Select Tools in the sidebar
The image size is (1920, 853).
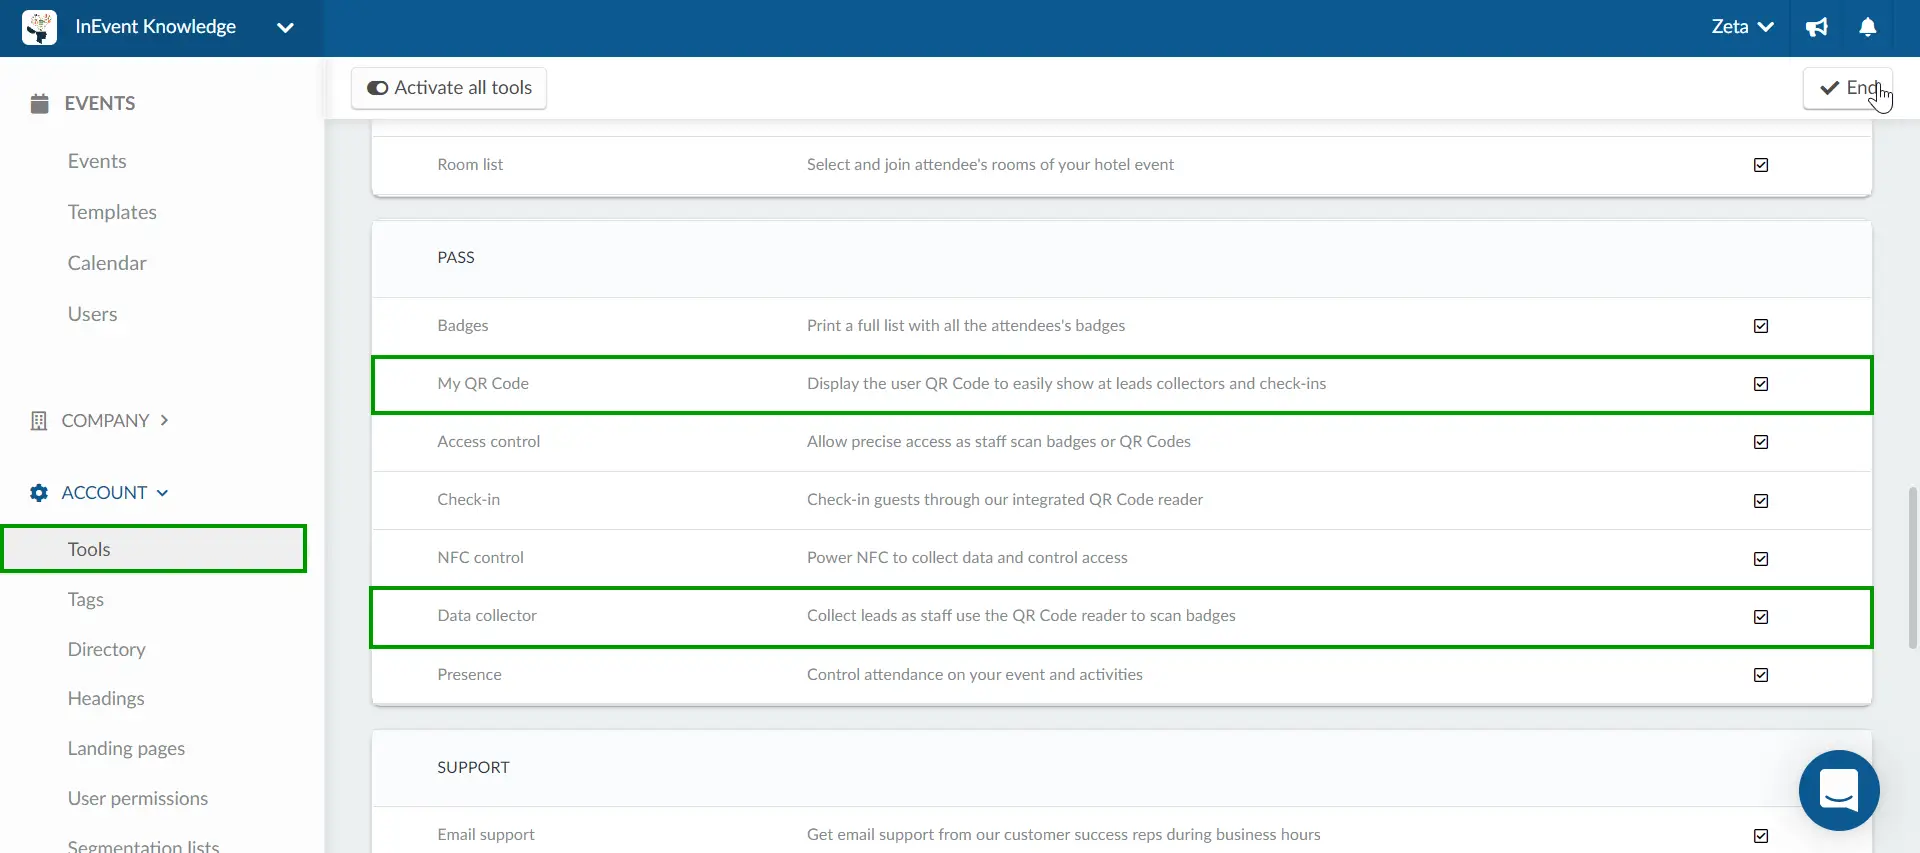pyautogui.click(x=154, y=549)
